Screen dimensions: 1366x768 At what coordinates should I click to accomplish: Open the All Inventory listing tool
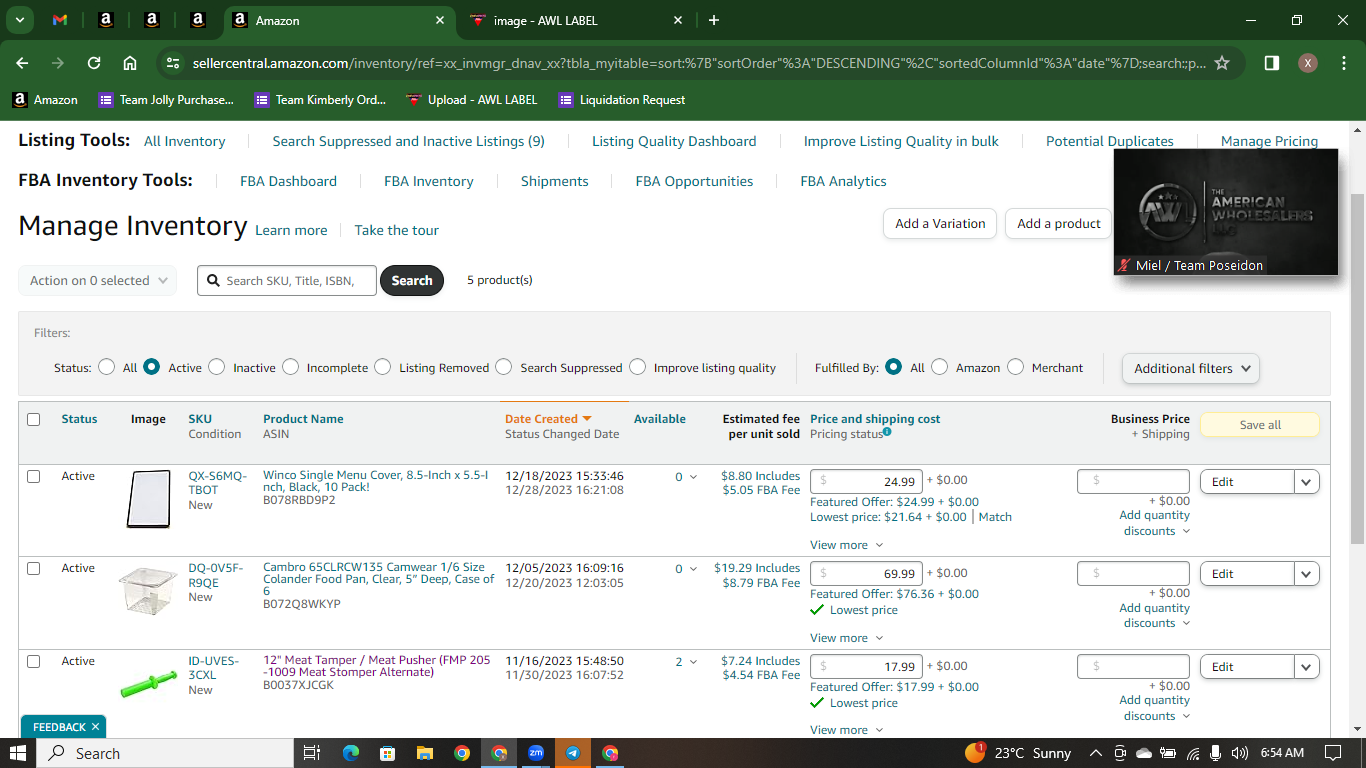click(x=185, y=141)
